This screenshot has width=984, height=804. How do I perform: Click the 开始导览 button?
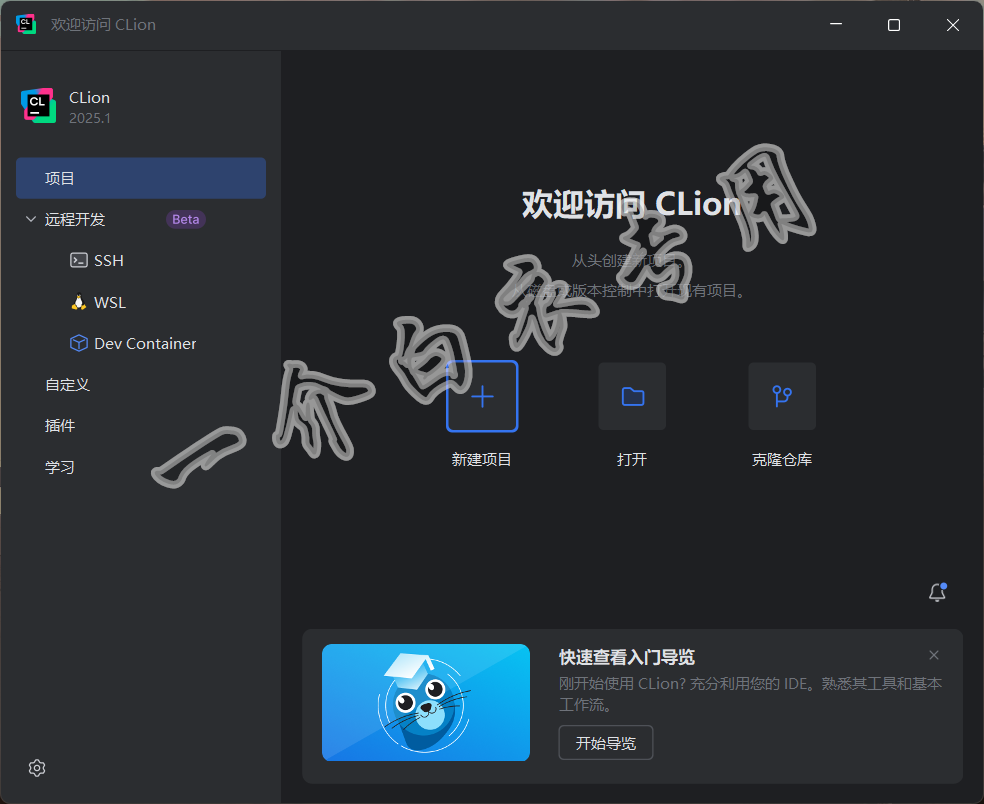click(x=606, y=743)
